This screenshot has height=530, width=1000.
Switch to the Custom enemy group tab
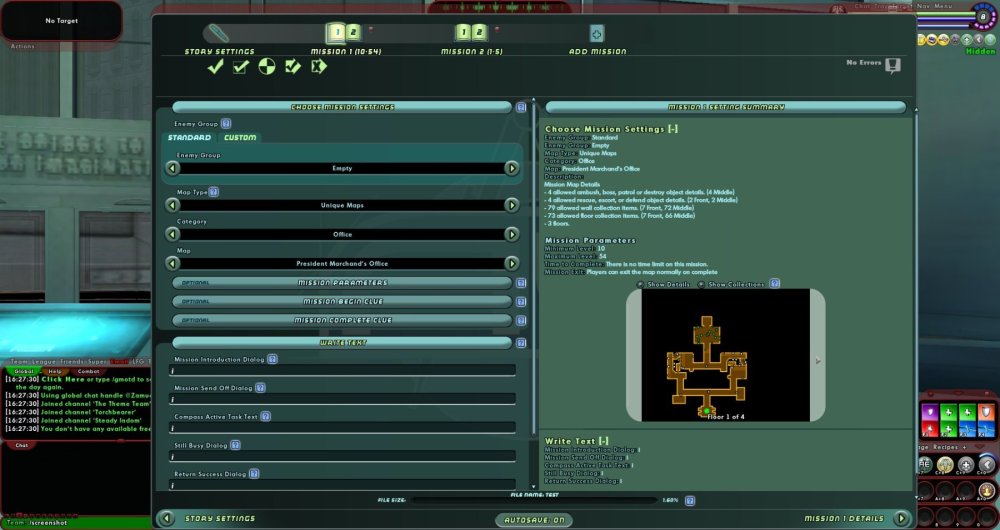pos(240,137)
